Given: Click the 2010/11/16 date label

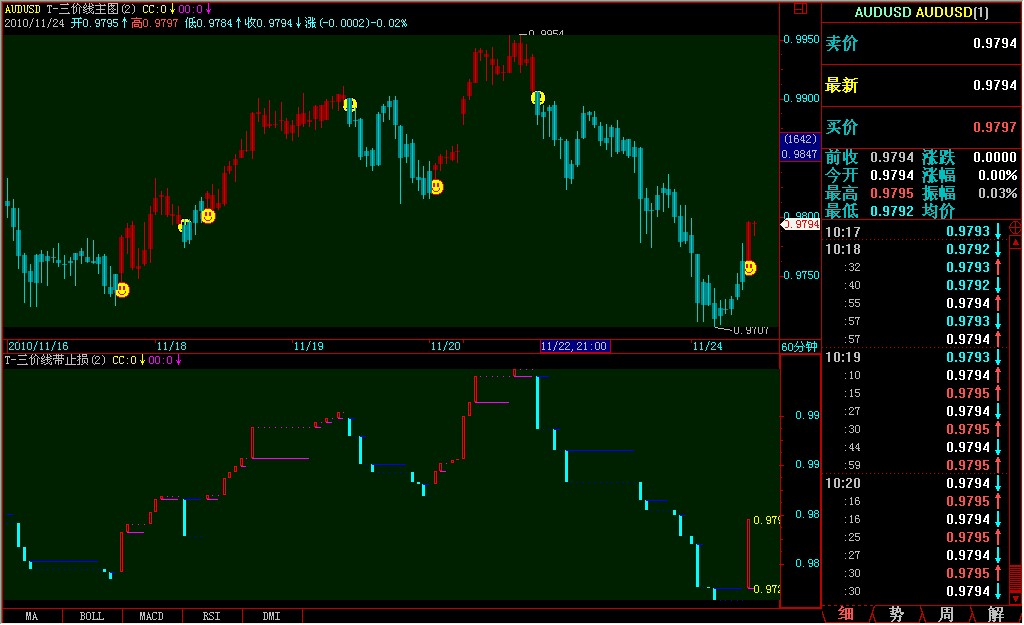Looking at the screenshot, I should tap(38, 347).
